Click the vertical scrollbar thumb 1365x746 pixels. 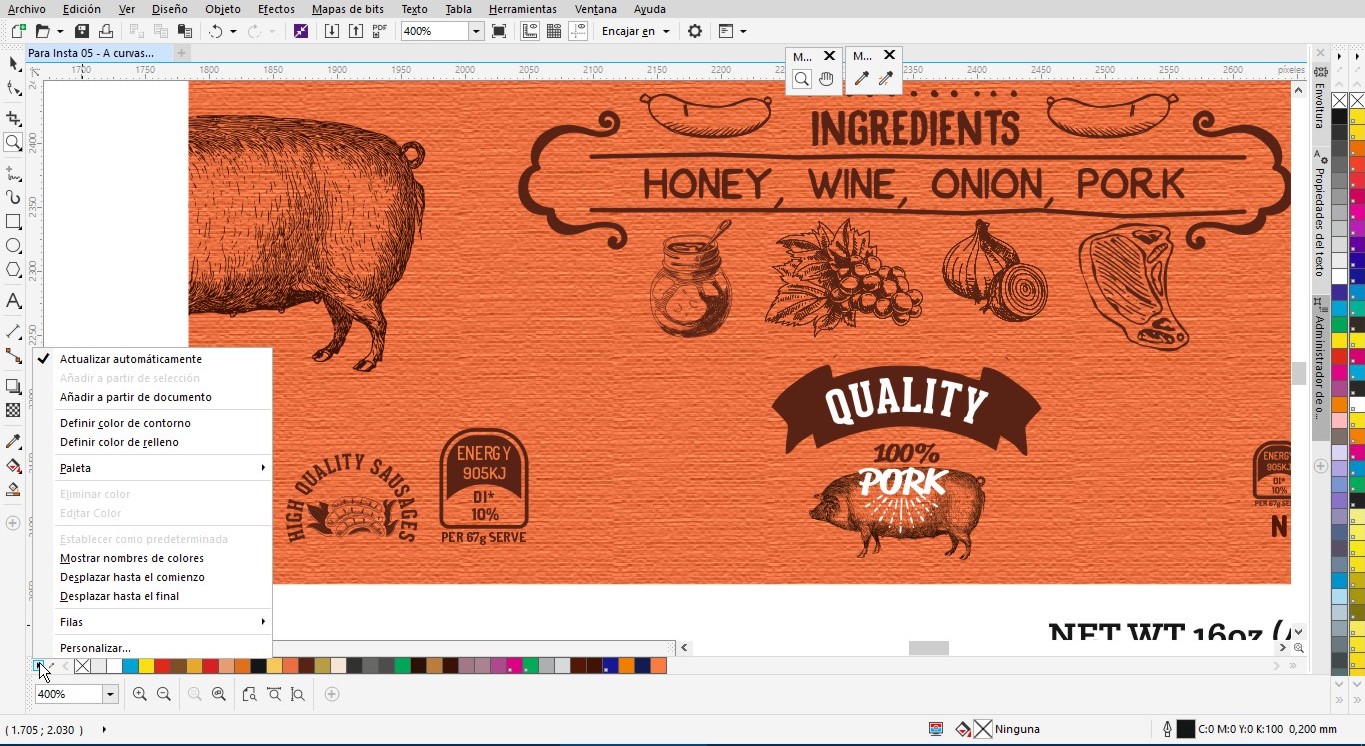[1299, 373]
